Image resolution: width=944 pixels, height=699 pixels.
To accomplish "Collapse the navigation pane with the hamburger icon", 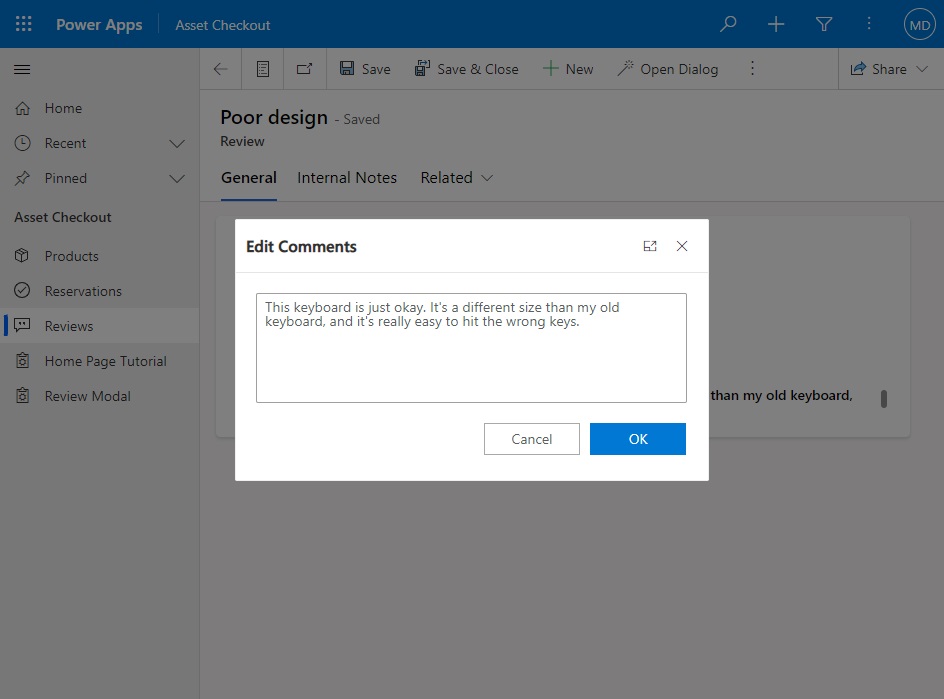I will coord(22,70).
